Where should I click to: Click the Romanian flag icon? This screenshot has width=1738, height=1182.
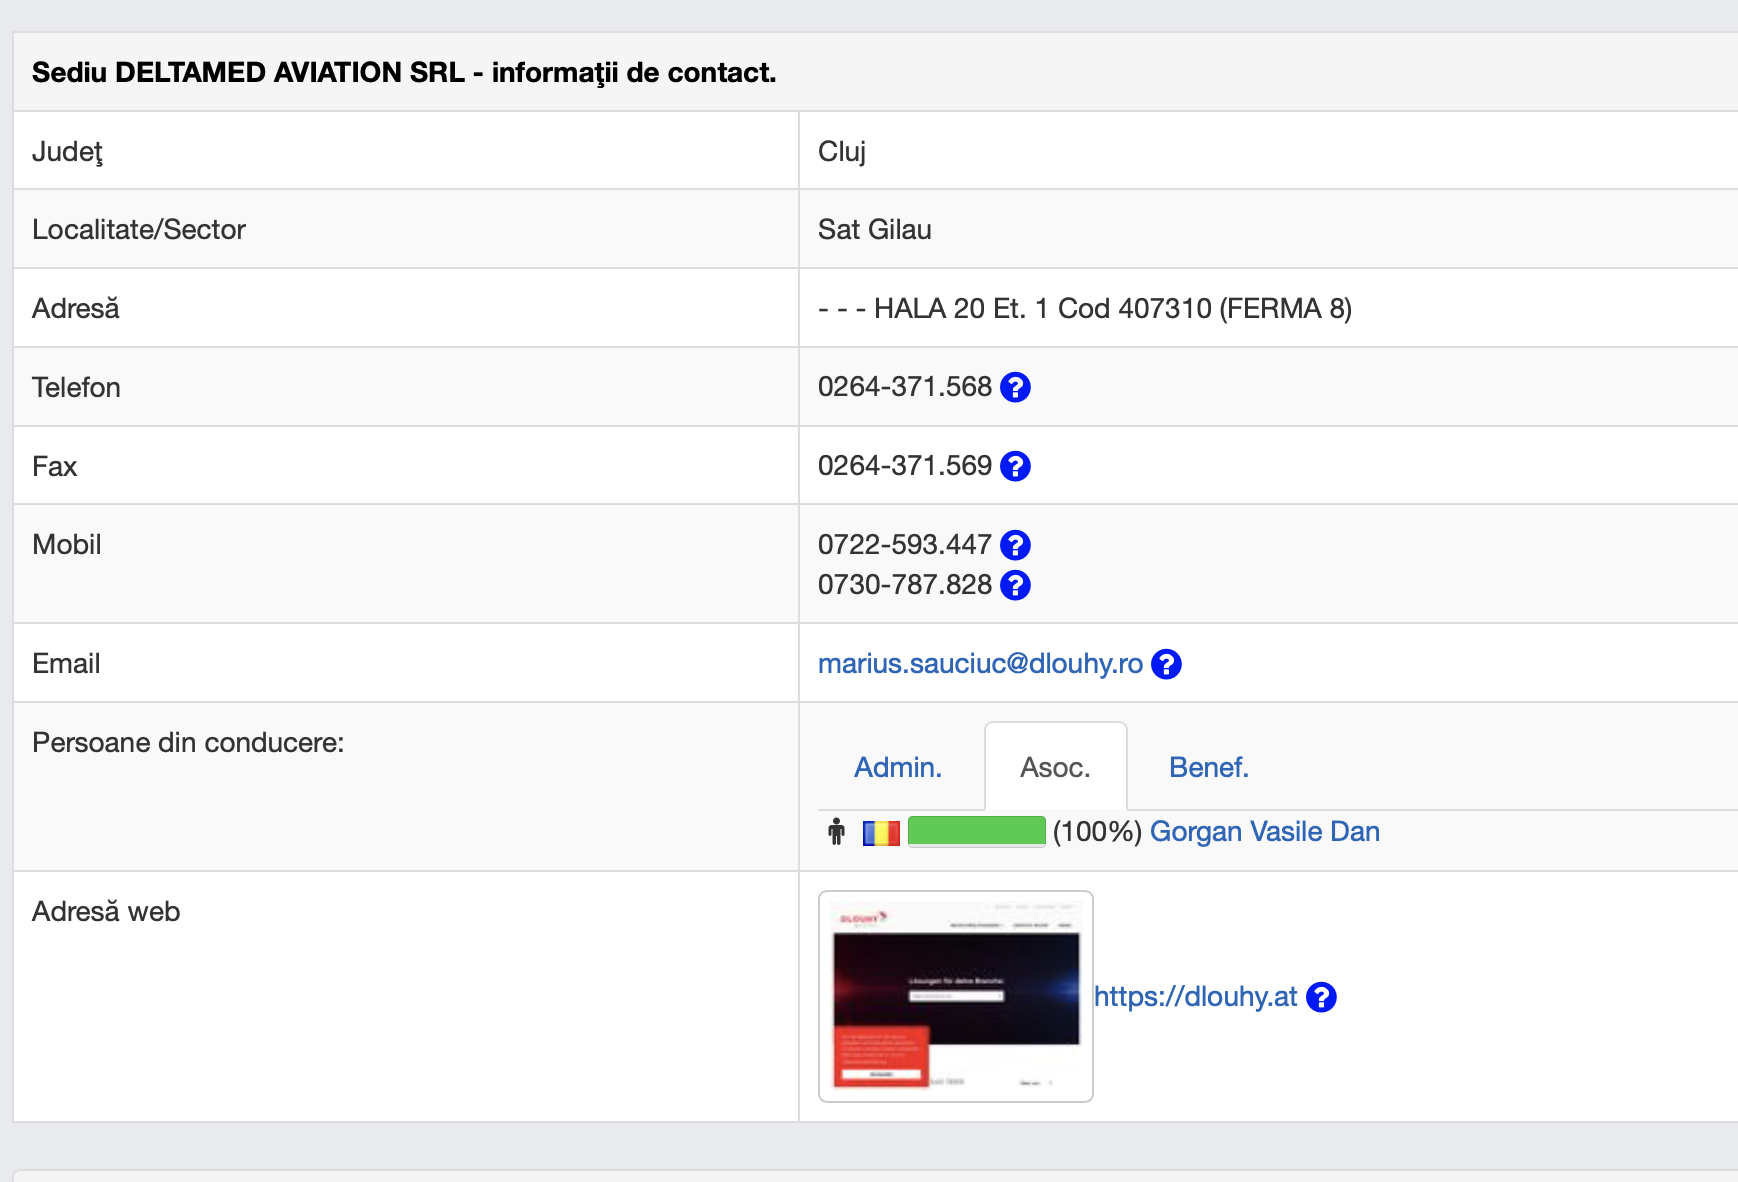(881, 832)
